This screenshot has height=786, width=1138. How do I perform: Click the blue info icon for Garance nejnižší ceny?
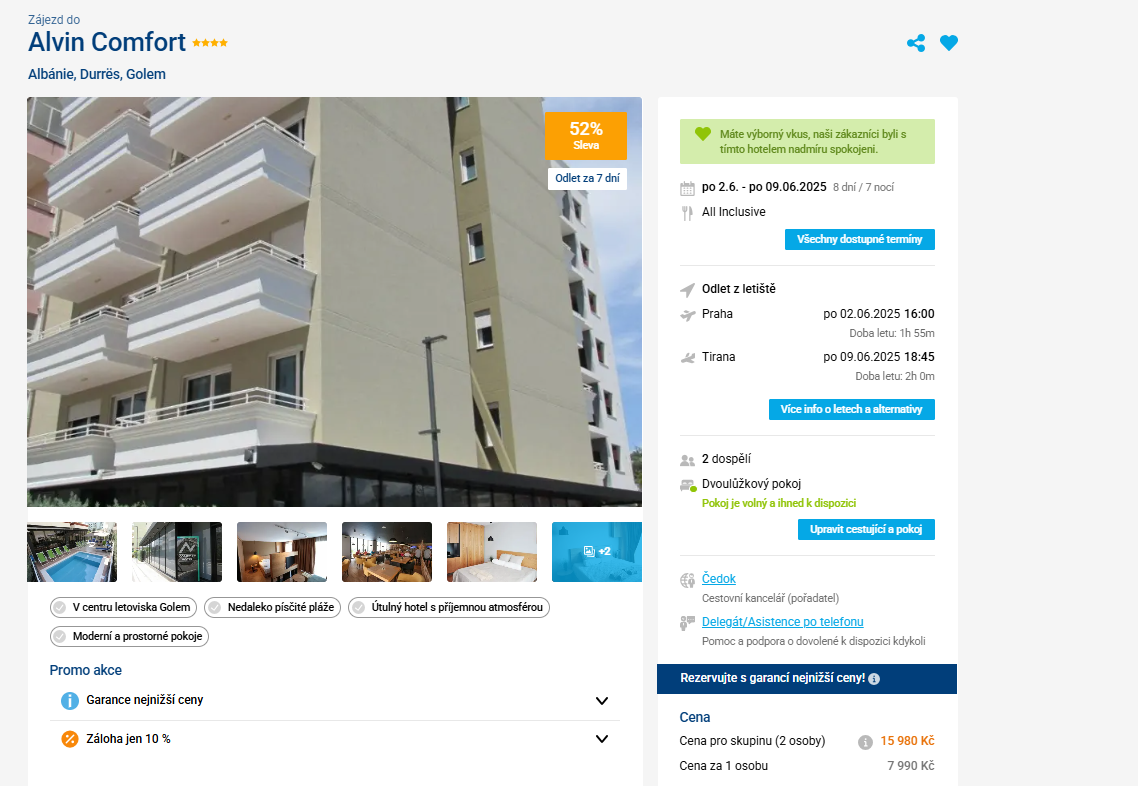tap(70, 700)
